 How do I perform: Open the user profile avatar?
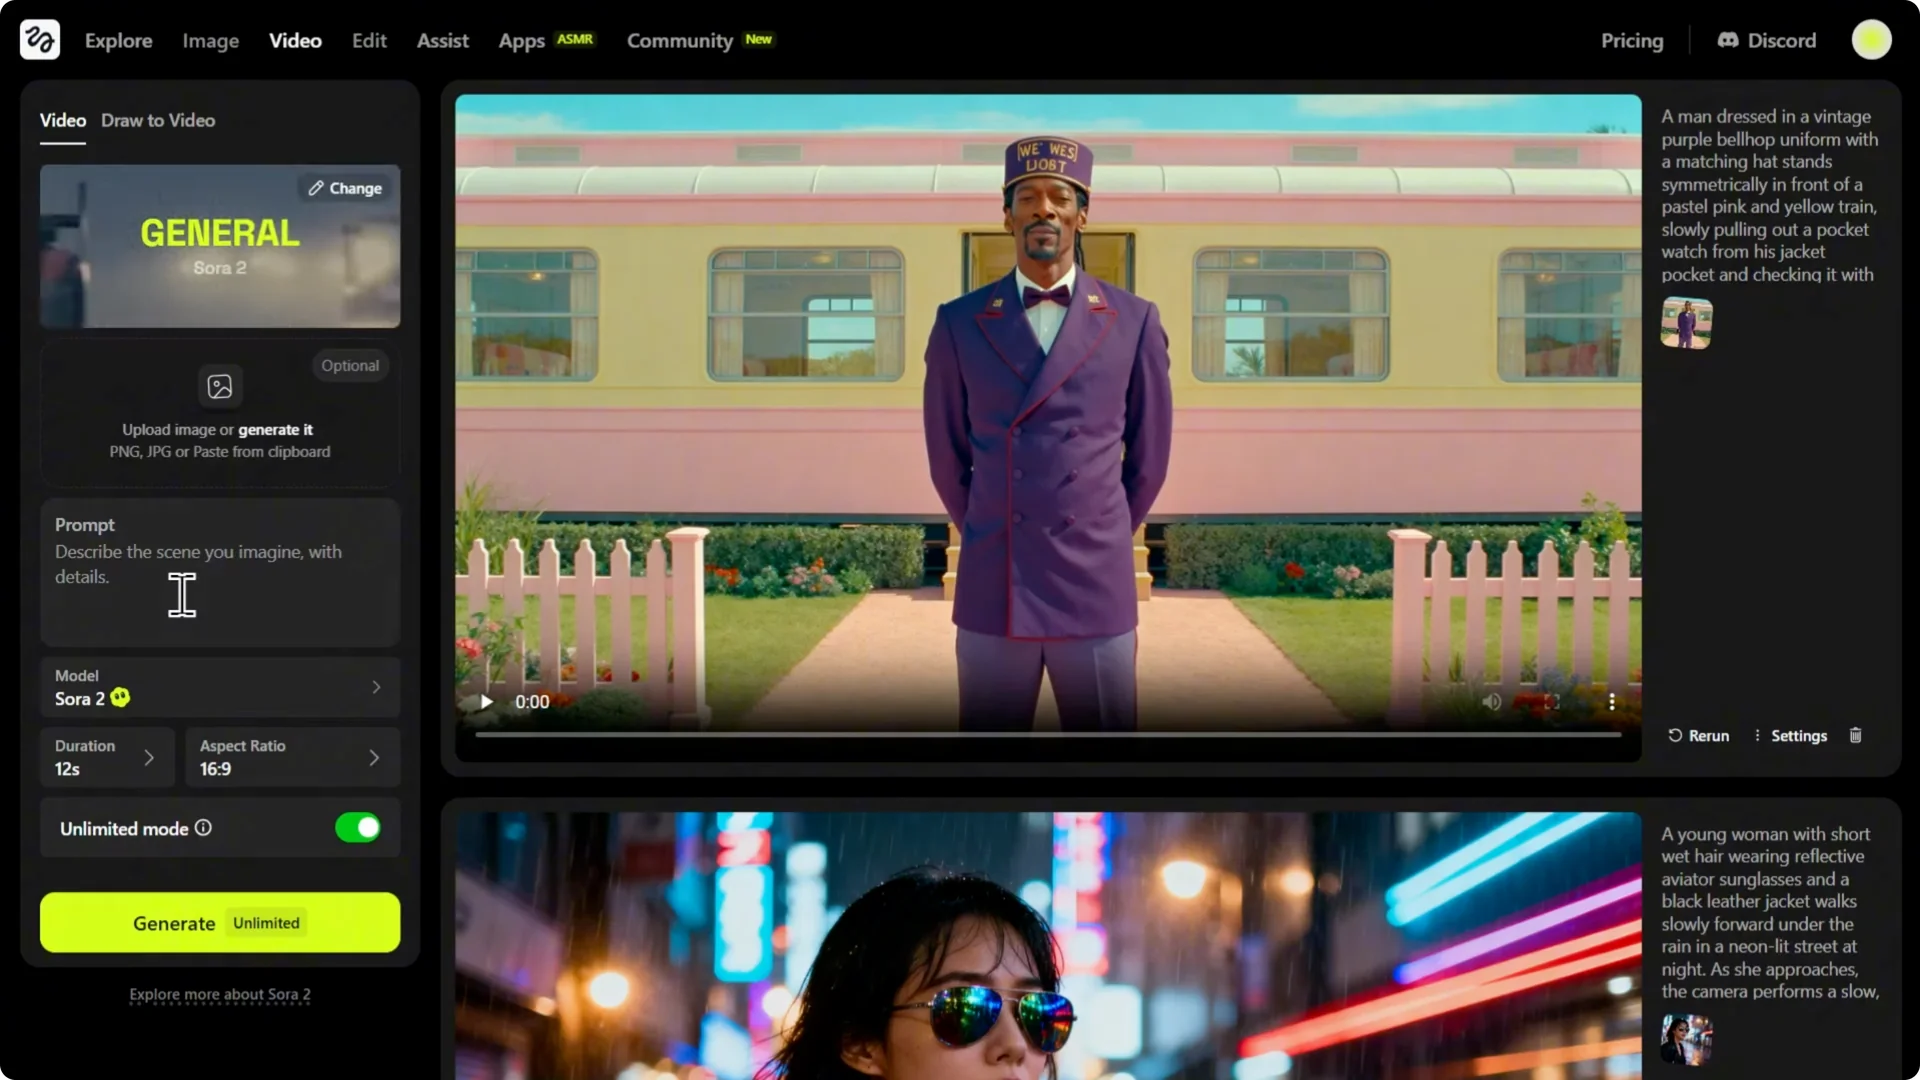(1870, 40)
